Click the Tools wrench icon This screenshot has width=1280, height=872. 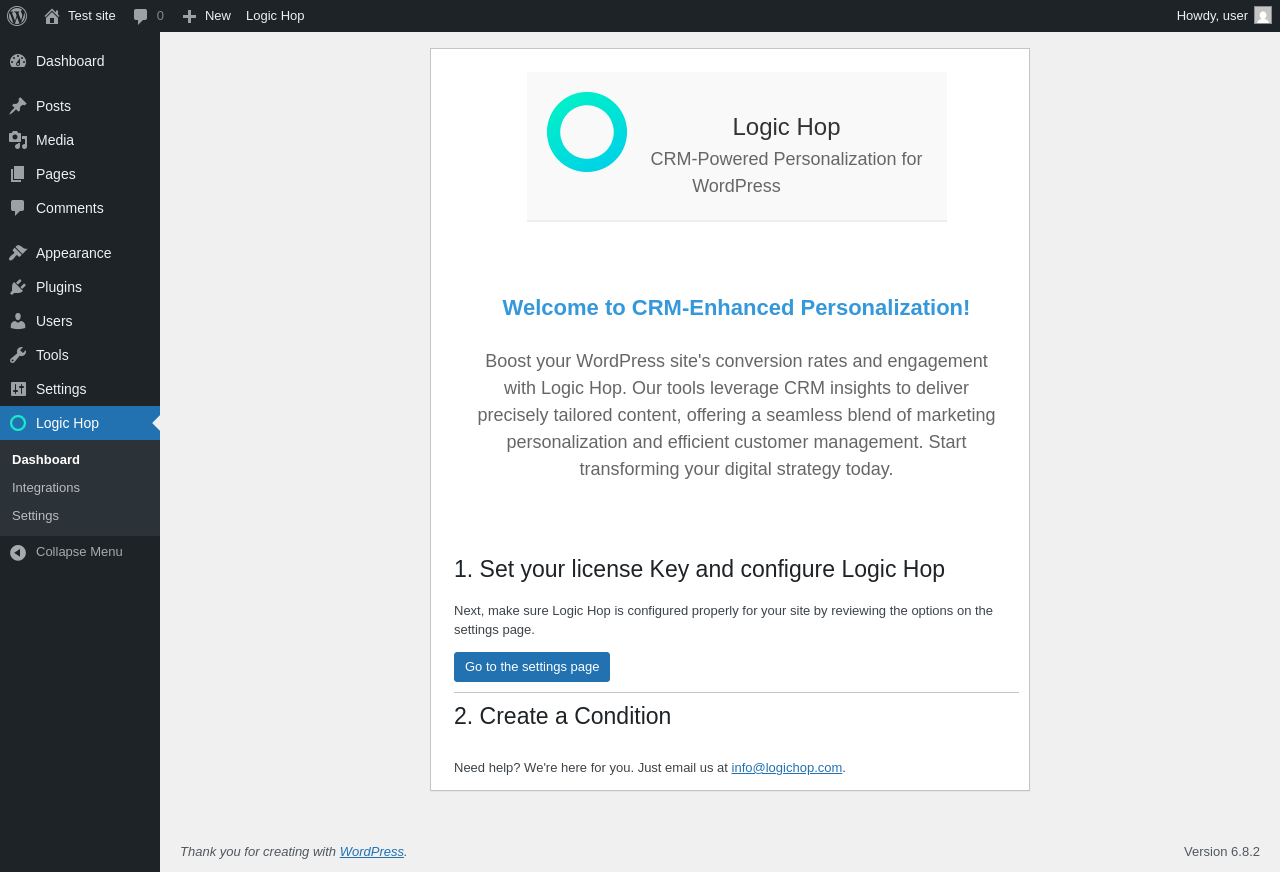tap(18, 355)
